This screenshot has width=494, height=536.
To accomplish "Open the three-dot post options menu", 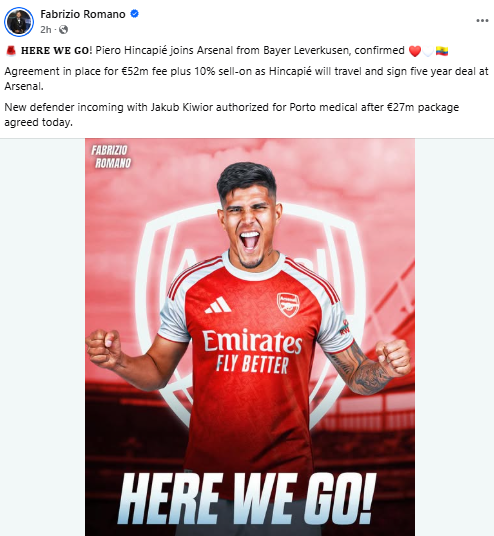I will (482, 21).
